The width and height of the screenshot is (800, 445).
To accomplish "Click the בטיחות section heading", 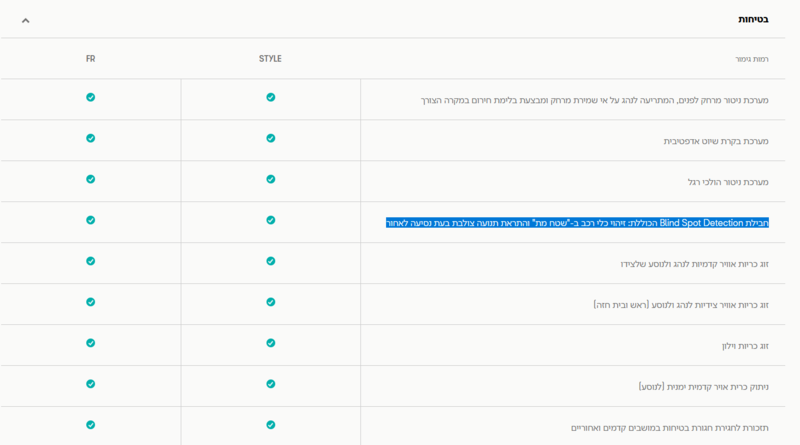I will pos(753,19).
